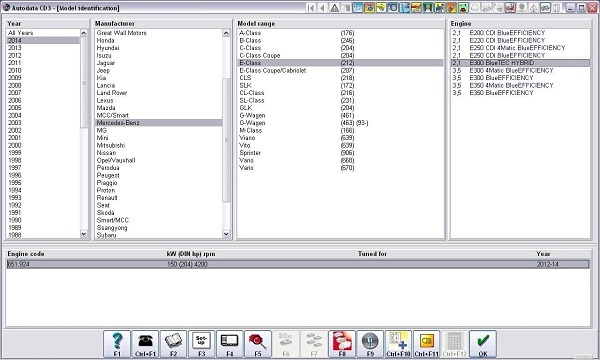The width and height of the screenshot is (600, 360).
Task: Select M-Class (166) model range
Action: [x=341, y=130]
